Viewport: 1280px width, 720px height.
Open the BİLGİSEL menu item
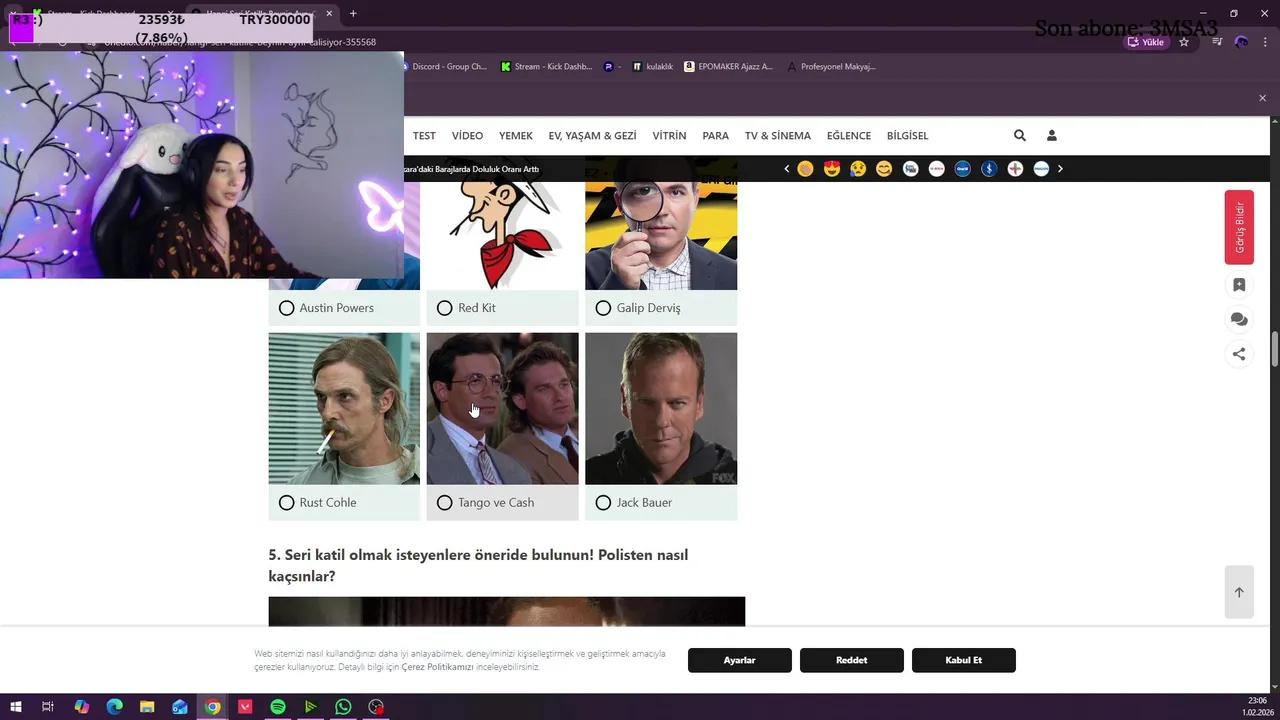pos(907,135)
